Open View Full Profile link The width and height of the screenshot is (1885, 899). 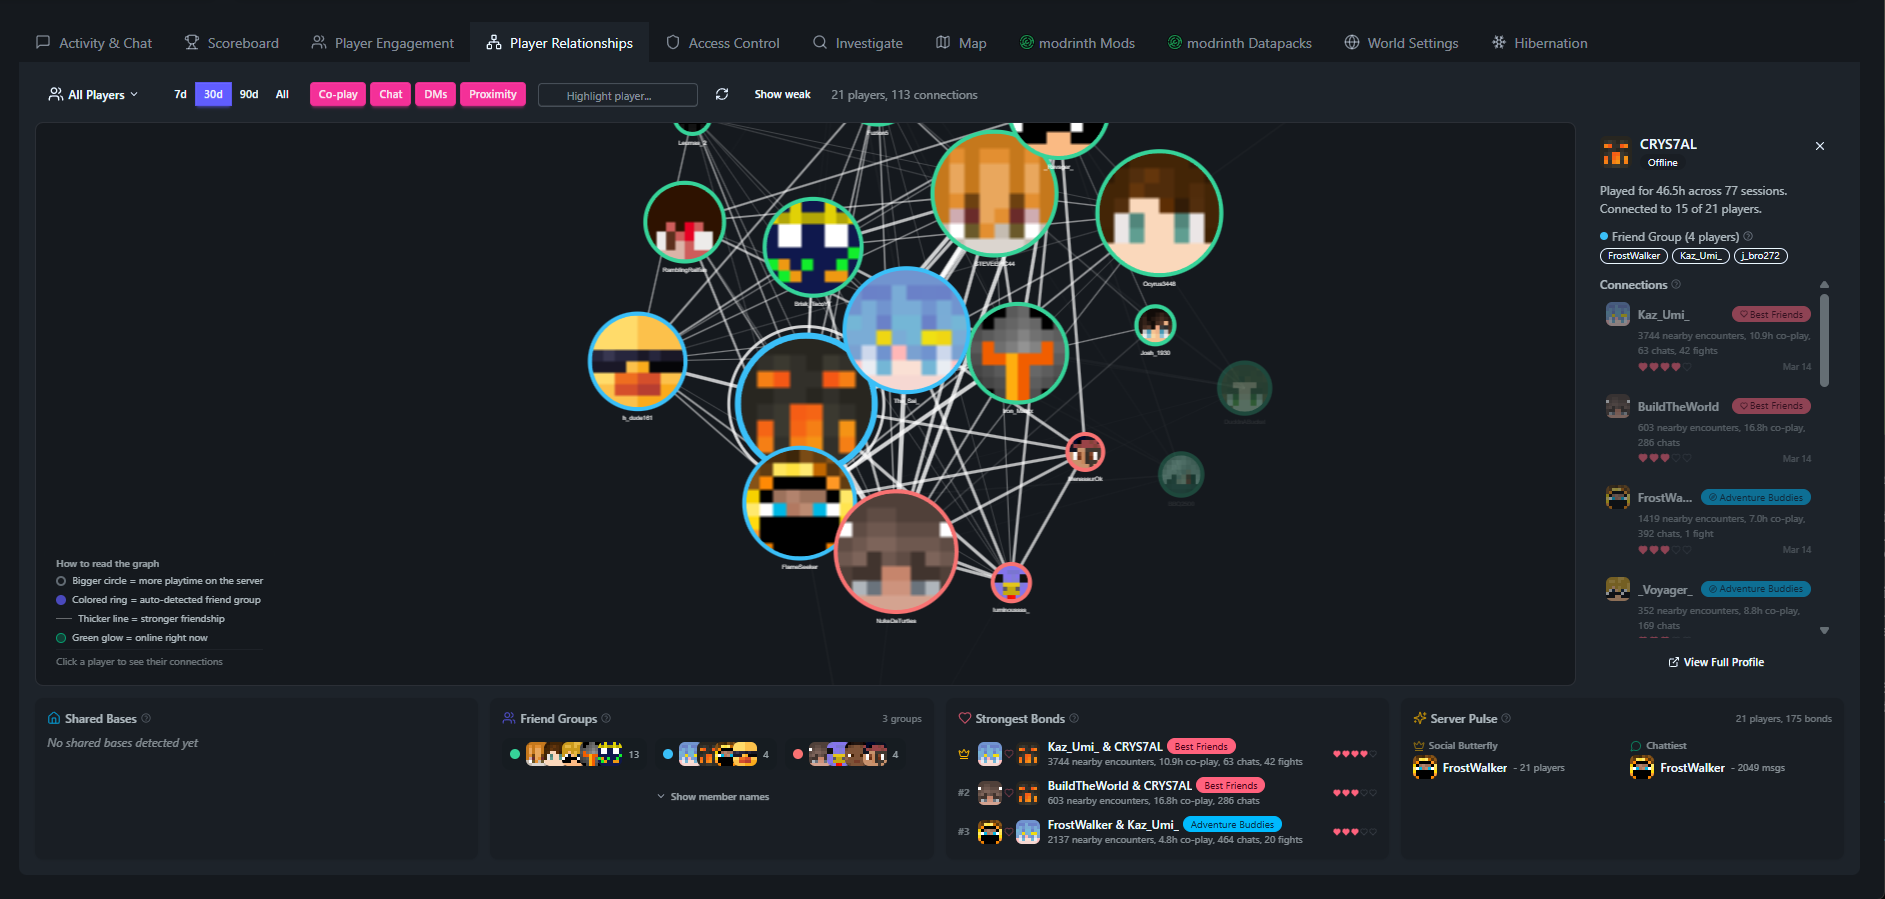(1716, 662)
